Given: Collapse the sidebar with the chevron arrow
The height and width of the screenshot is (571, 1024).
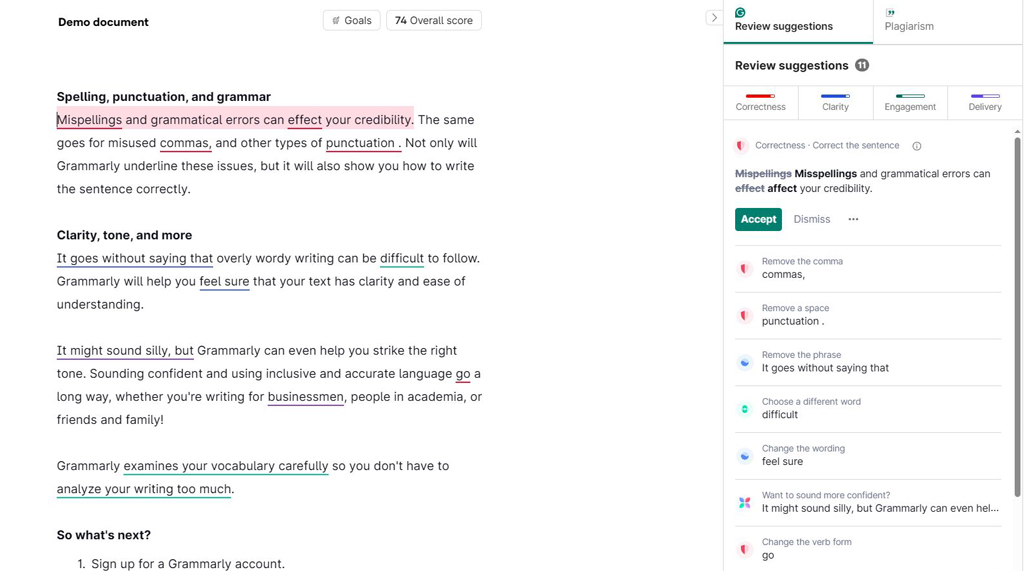Looking at the screenshot, I should tap(714, 18).
